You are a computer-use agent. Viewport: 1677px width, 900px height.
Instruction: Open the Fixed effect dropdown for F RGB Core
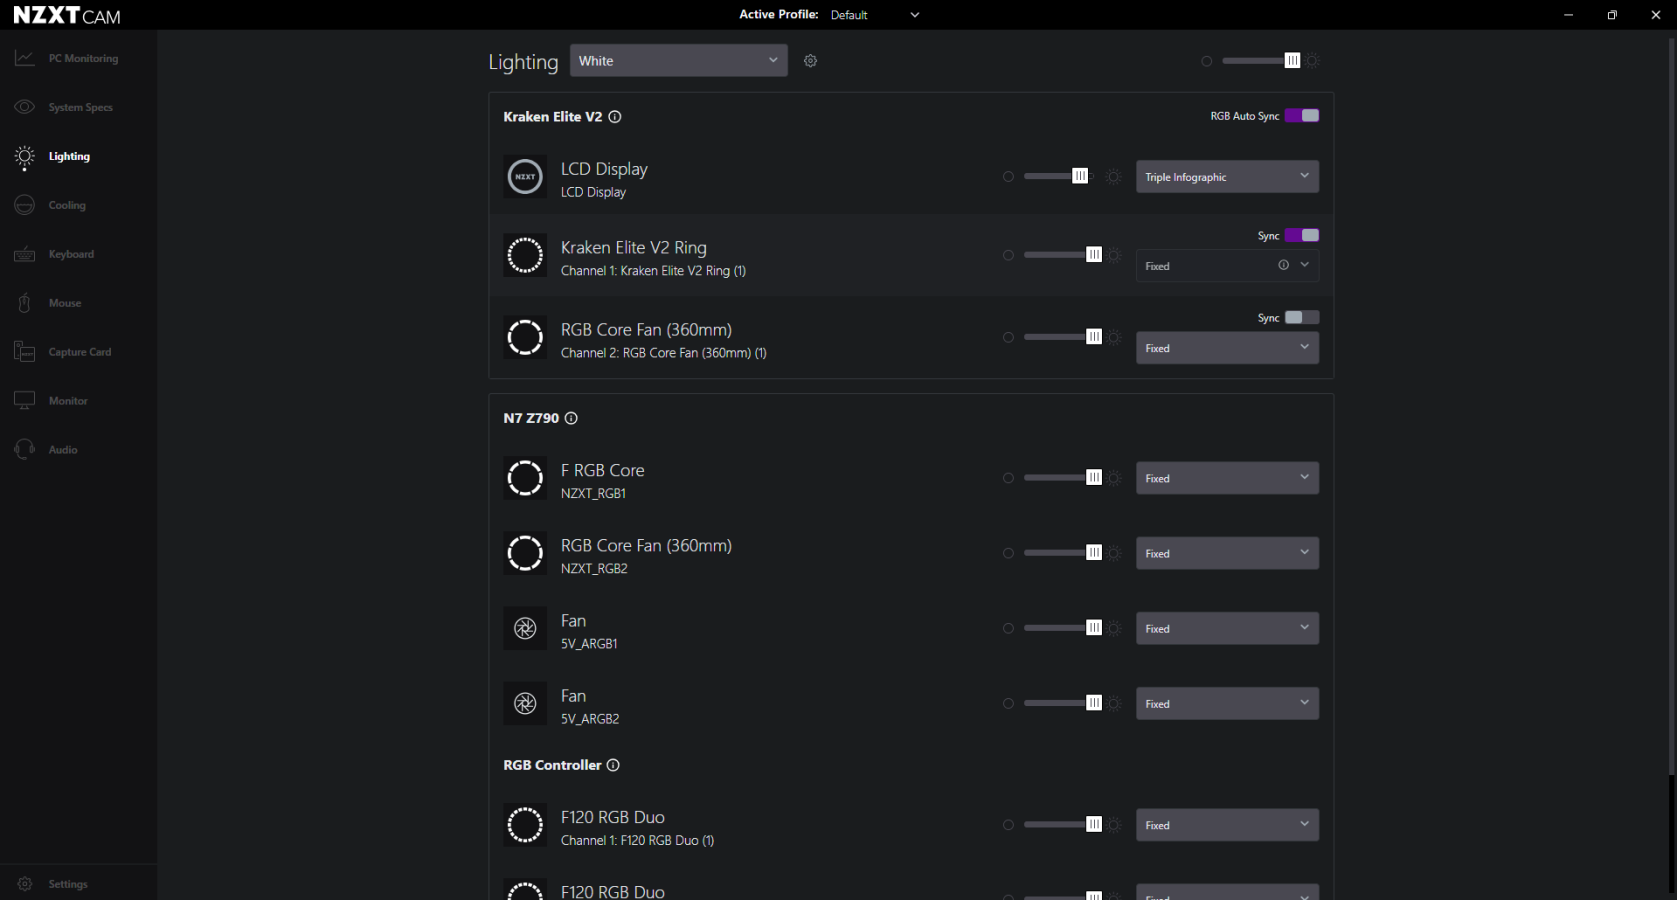coord(1226,478)
